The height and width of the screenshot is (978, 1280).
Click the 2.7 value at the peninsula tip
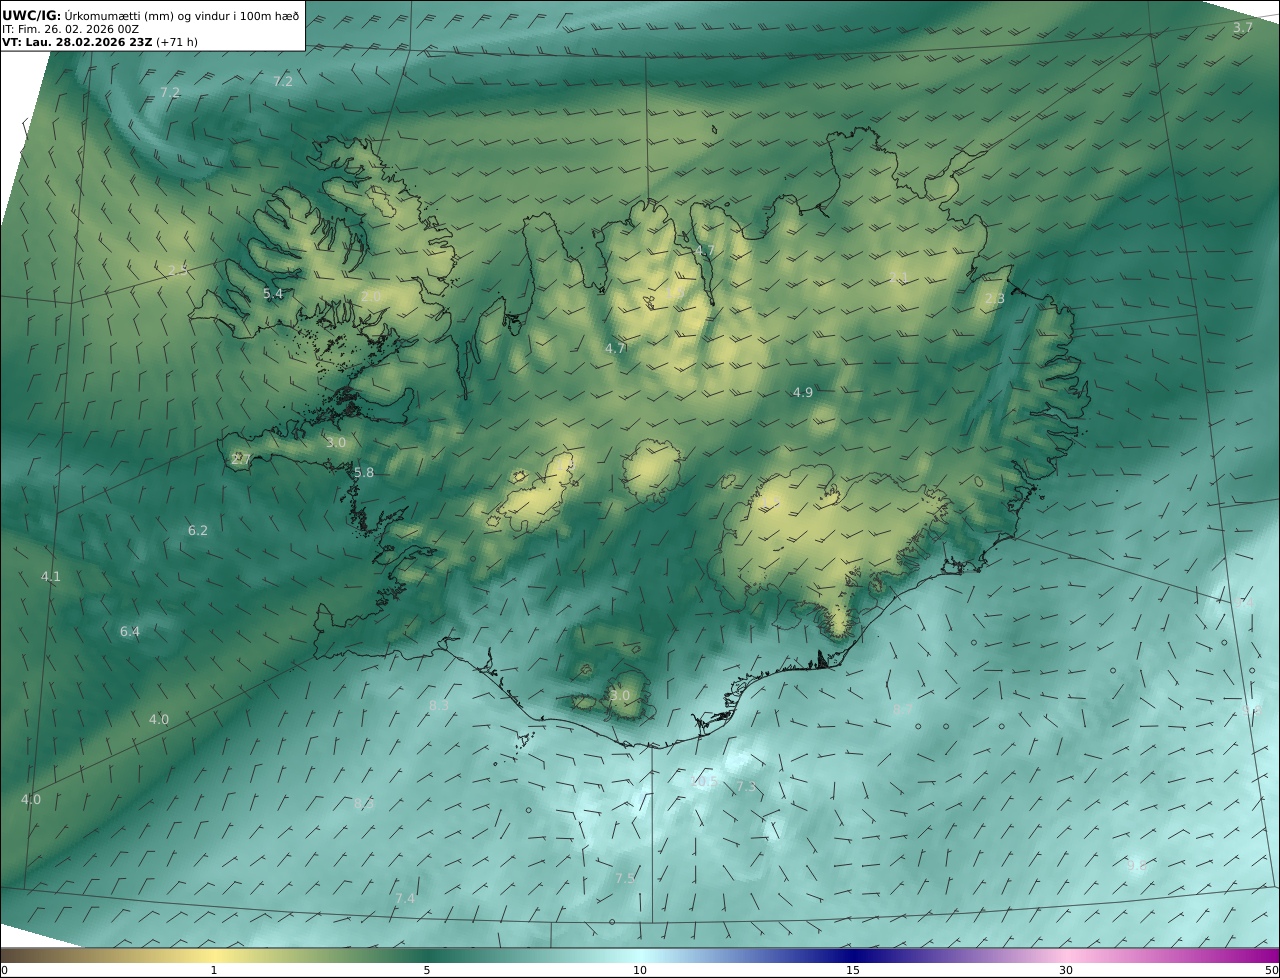pos(241,459)
